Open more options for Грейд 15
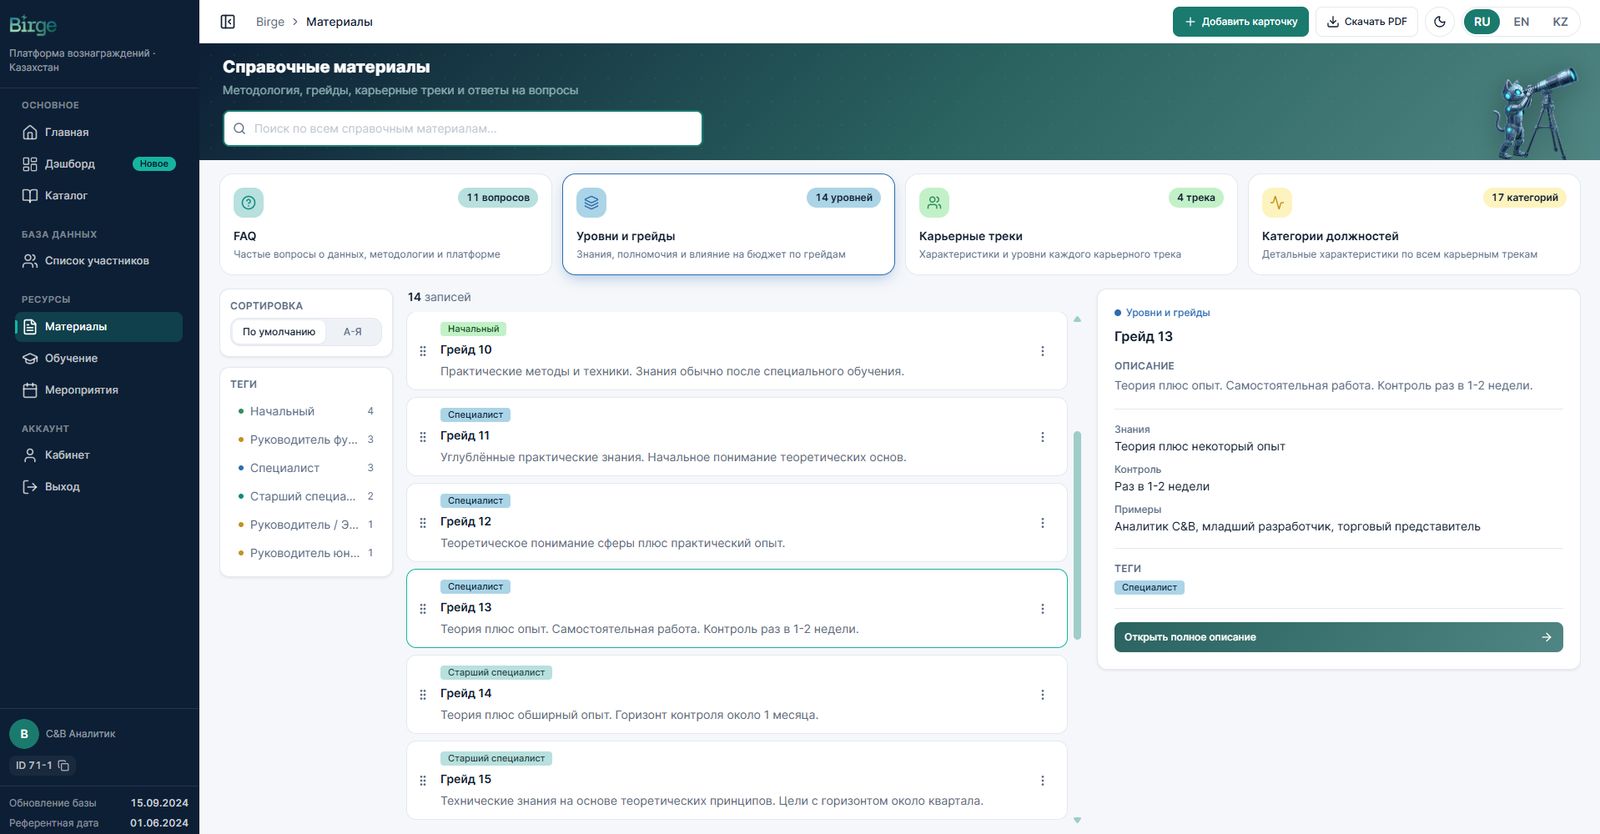The height and width of the screenshot is (834, 1600). pos(1042,781)
